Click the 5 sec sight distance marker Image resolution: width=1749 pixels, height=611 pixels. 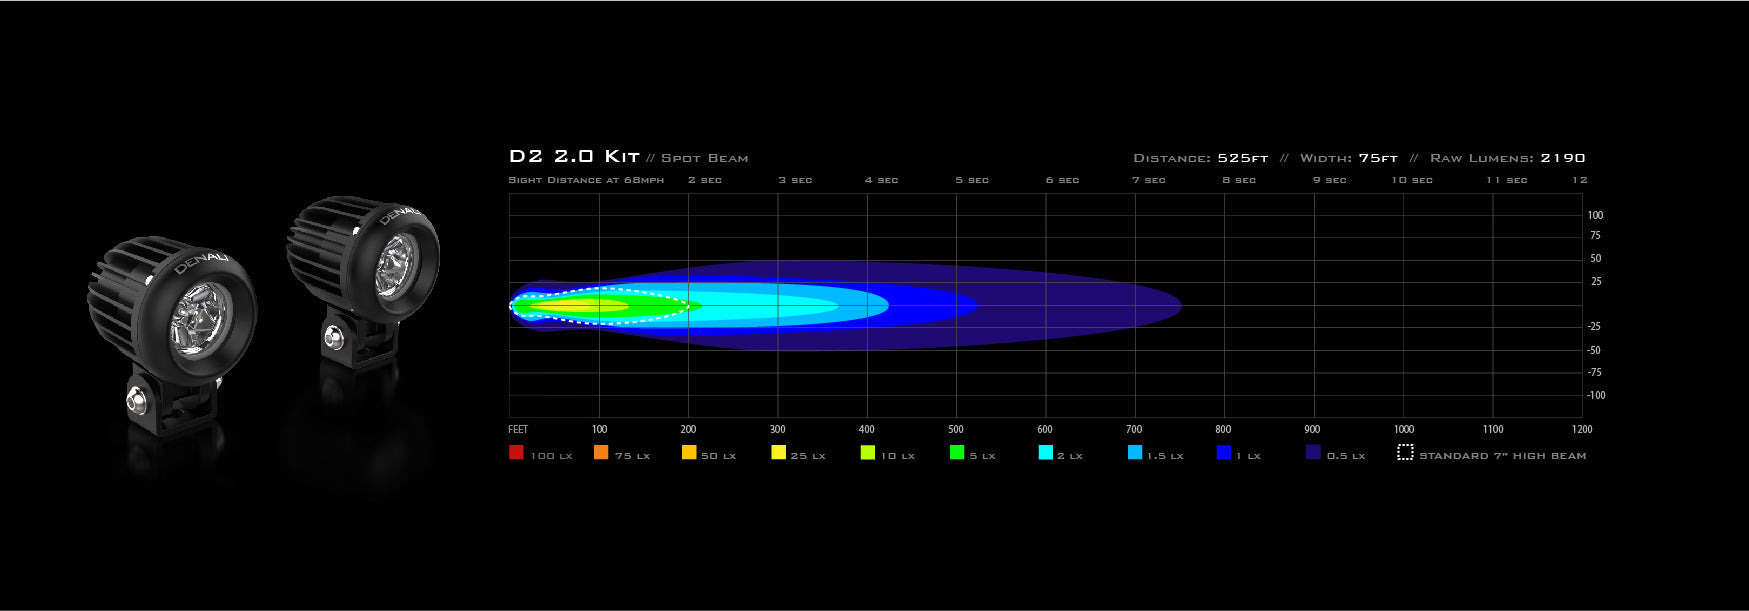coord(972,180)
